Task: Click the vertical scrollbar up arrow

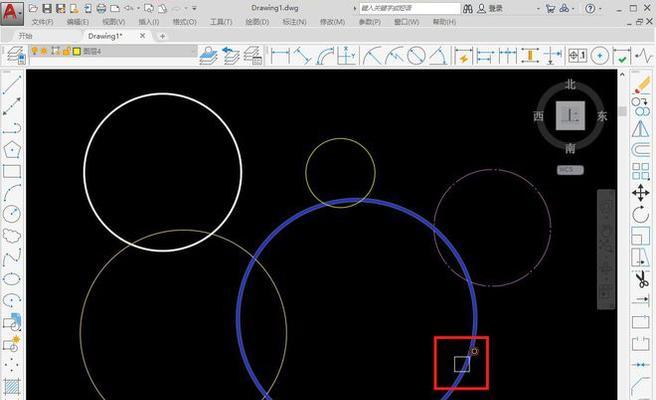Action: [622, 74]
